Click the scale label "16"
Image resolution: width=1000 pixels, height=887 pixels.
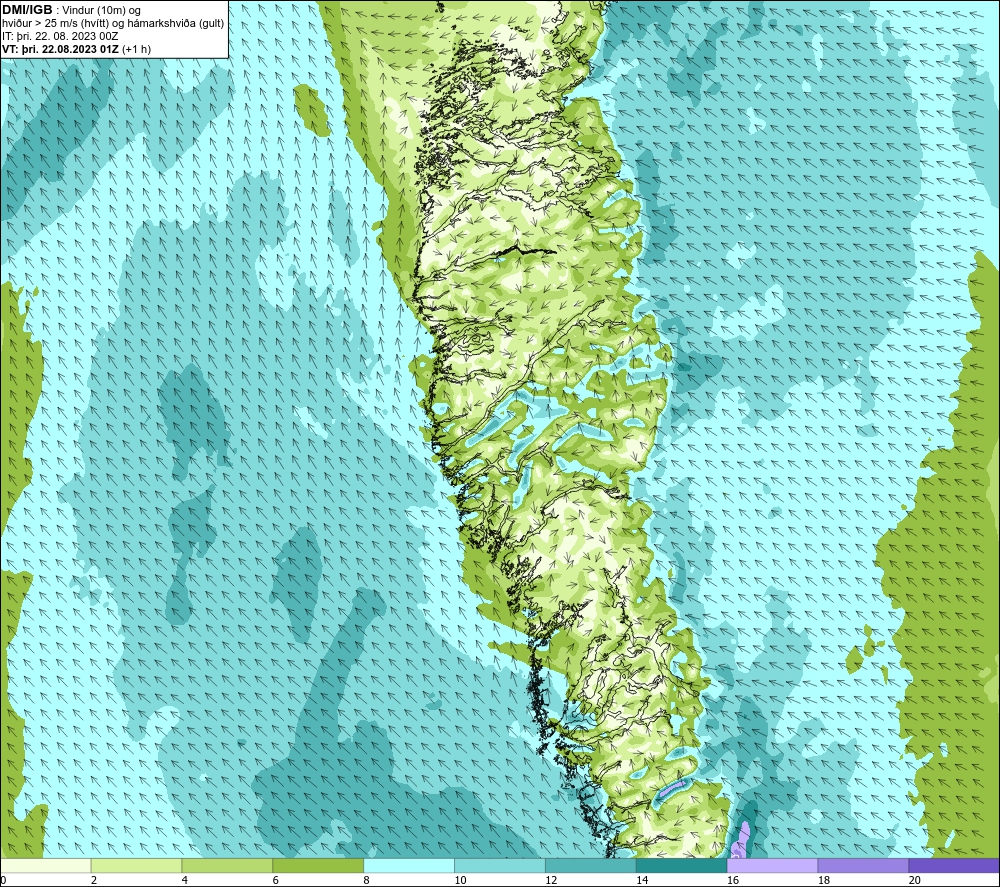click(x=733, y=880)
